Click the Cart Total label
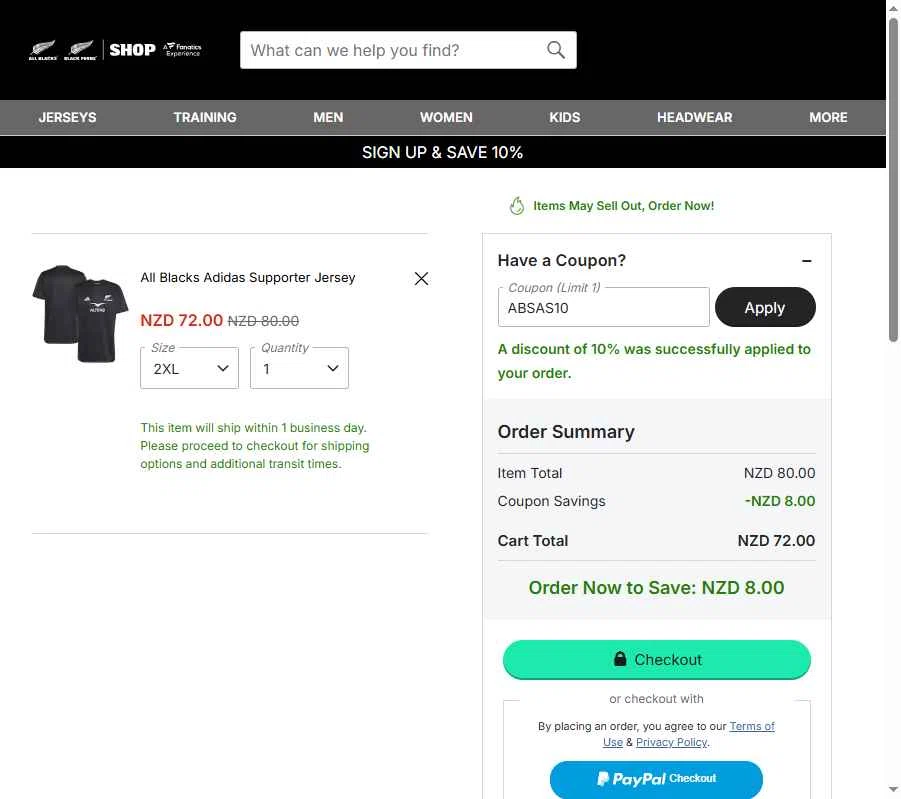The image size is (901, 799). point(533,541)
